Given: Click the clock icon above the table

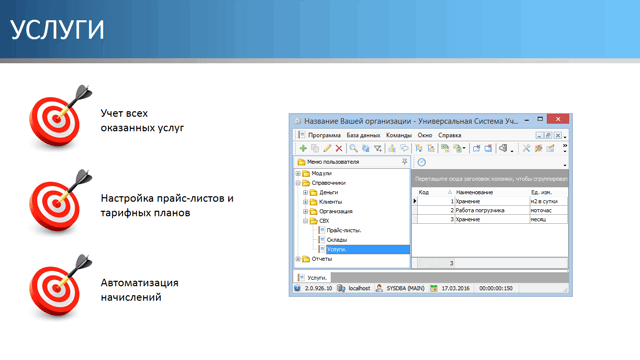Looking at the screenshot, I should [x=422, y=162].
